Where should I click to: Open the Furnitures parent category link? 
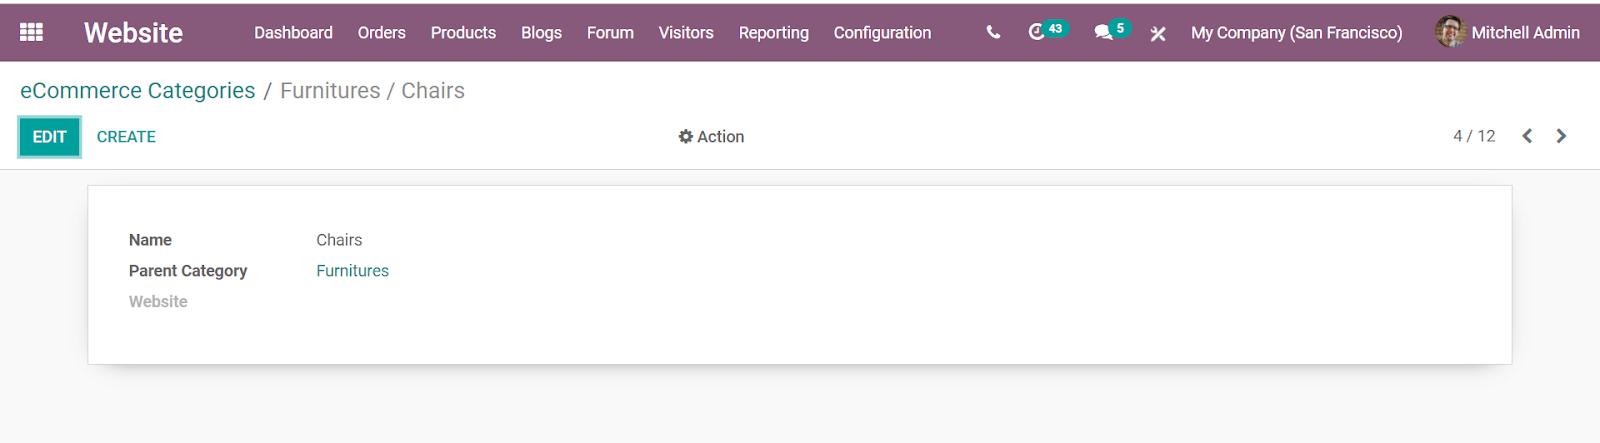pyautogui.click(x=352, y=271)
